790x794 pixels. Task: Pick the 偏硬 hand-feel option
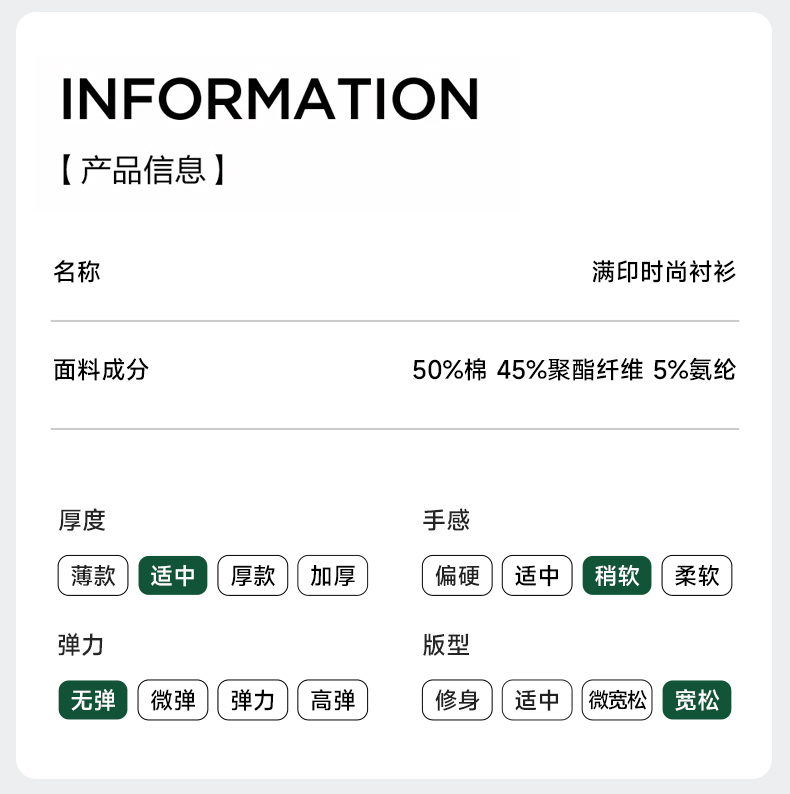tap(457, 576)
